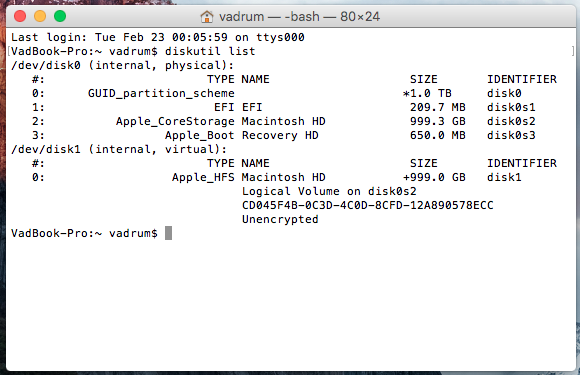Click the 'disk0' identifier in row 0
This screenshot has height=375, width=580.
[504, 93]
